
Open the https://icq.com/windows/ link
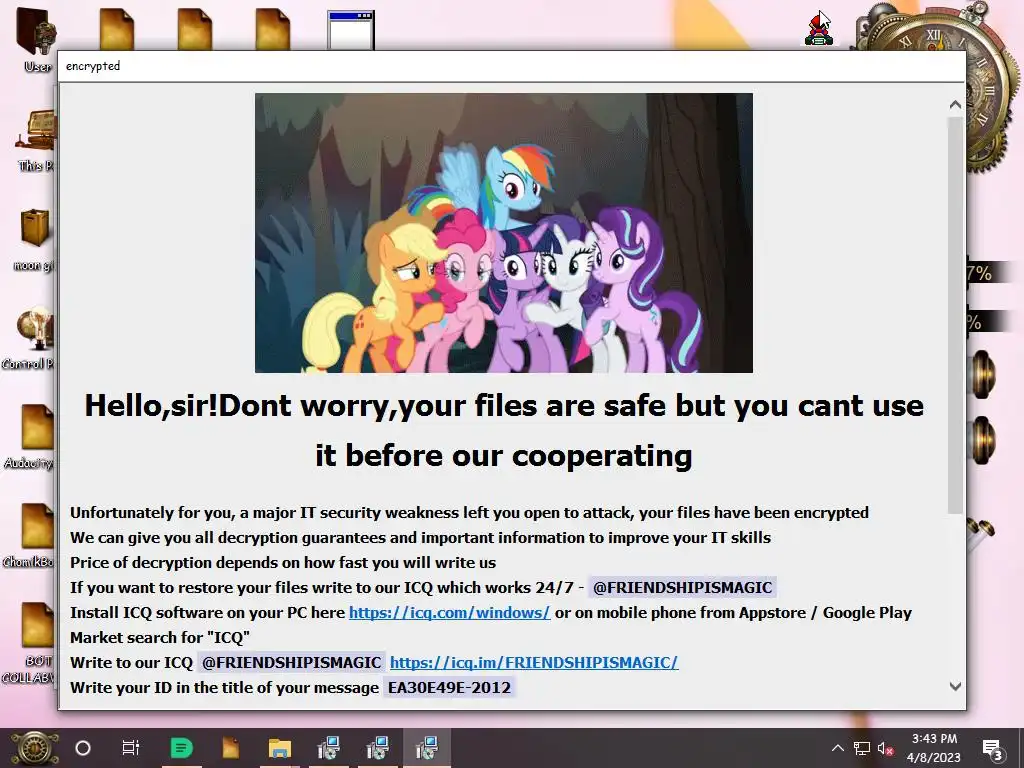(449, 613)
